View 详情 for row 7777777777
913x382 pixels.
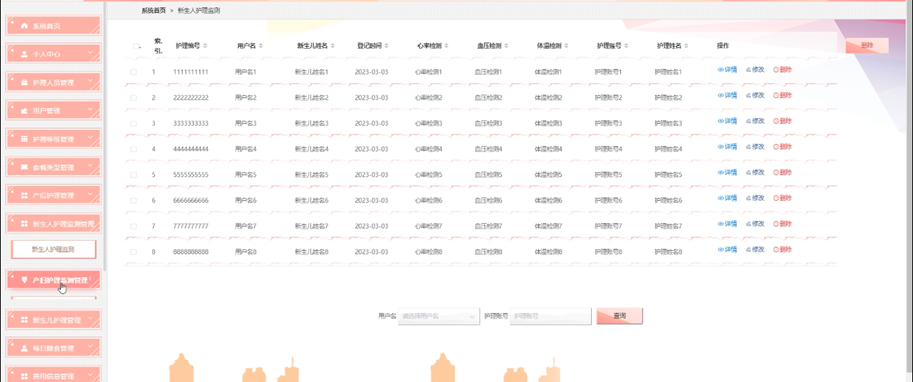727,224
